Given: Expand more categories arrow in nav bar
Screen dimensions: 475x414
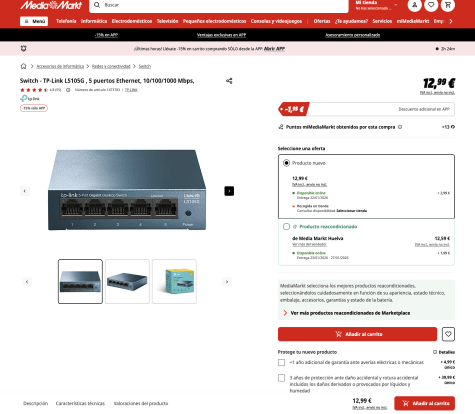Looking at the screenshot, I should click(451, 21).
